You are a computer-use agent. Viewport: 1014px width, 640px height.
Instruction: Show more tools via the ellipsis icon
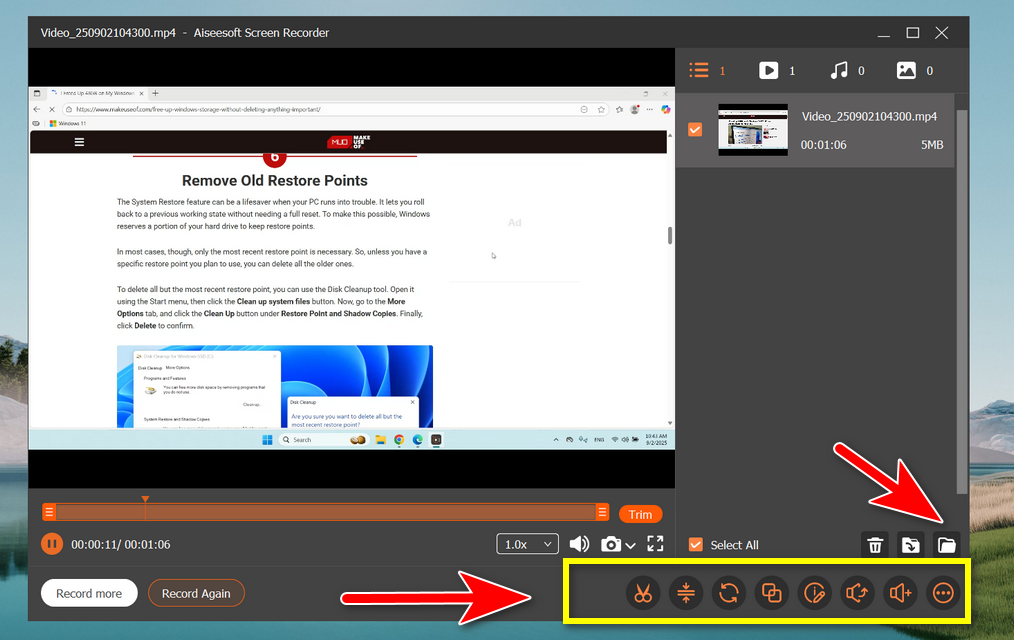pos(942,593)
